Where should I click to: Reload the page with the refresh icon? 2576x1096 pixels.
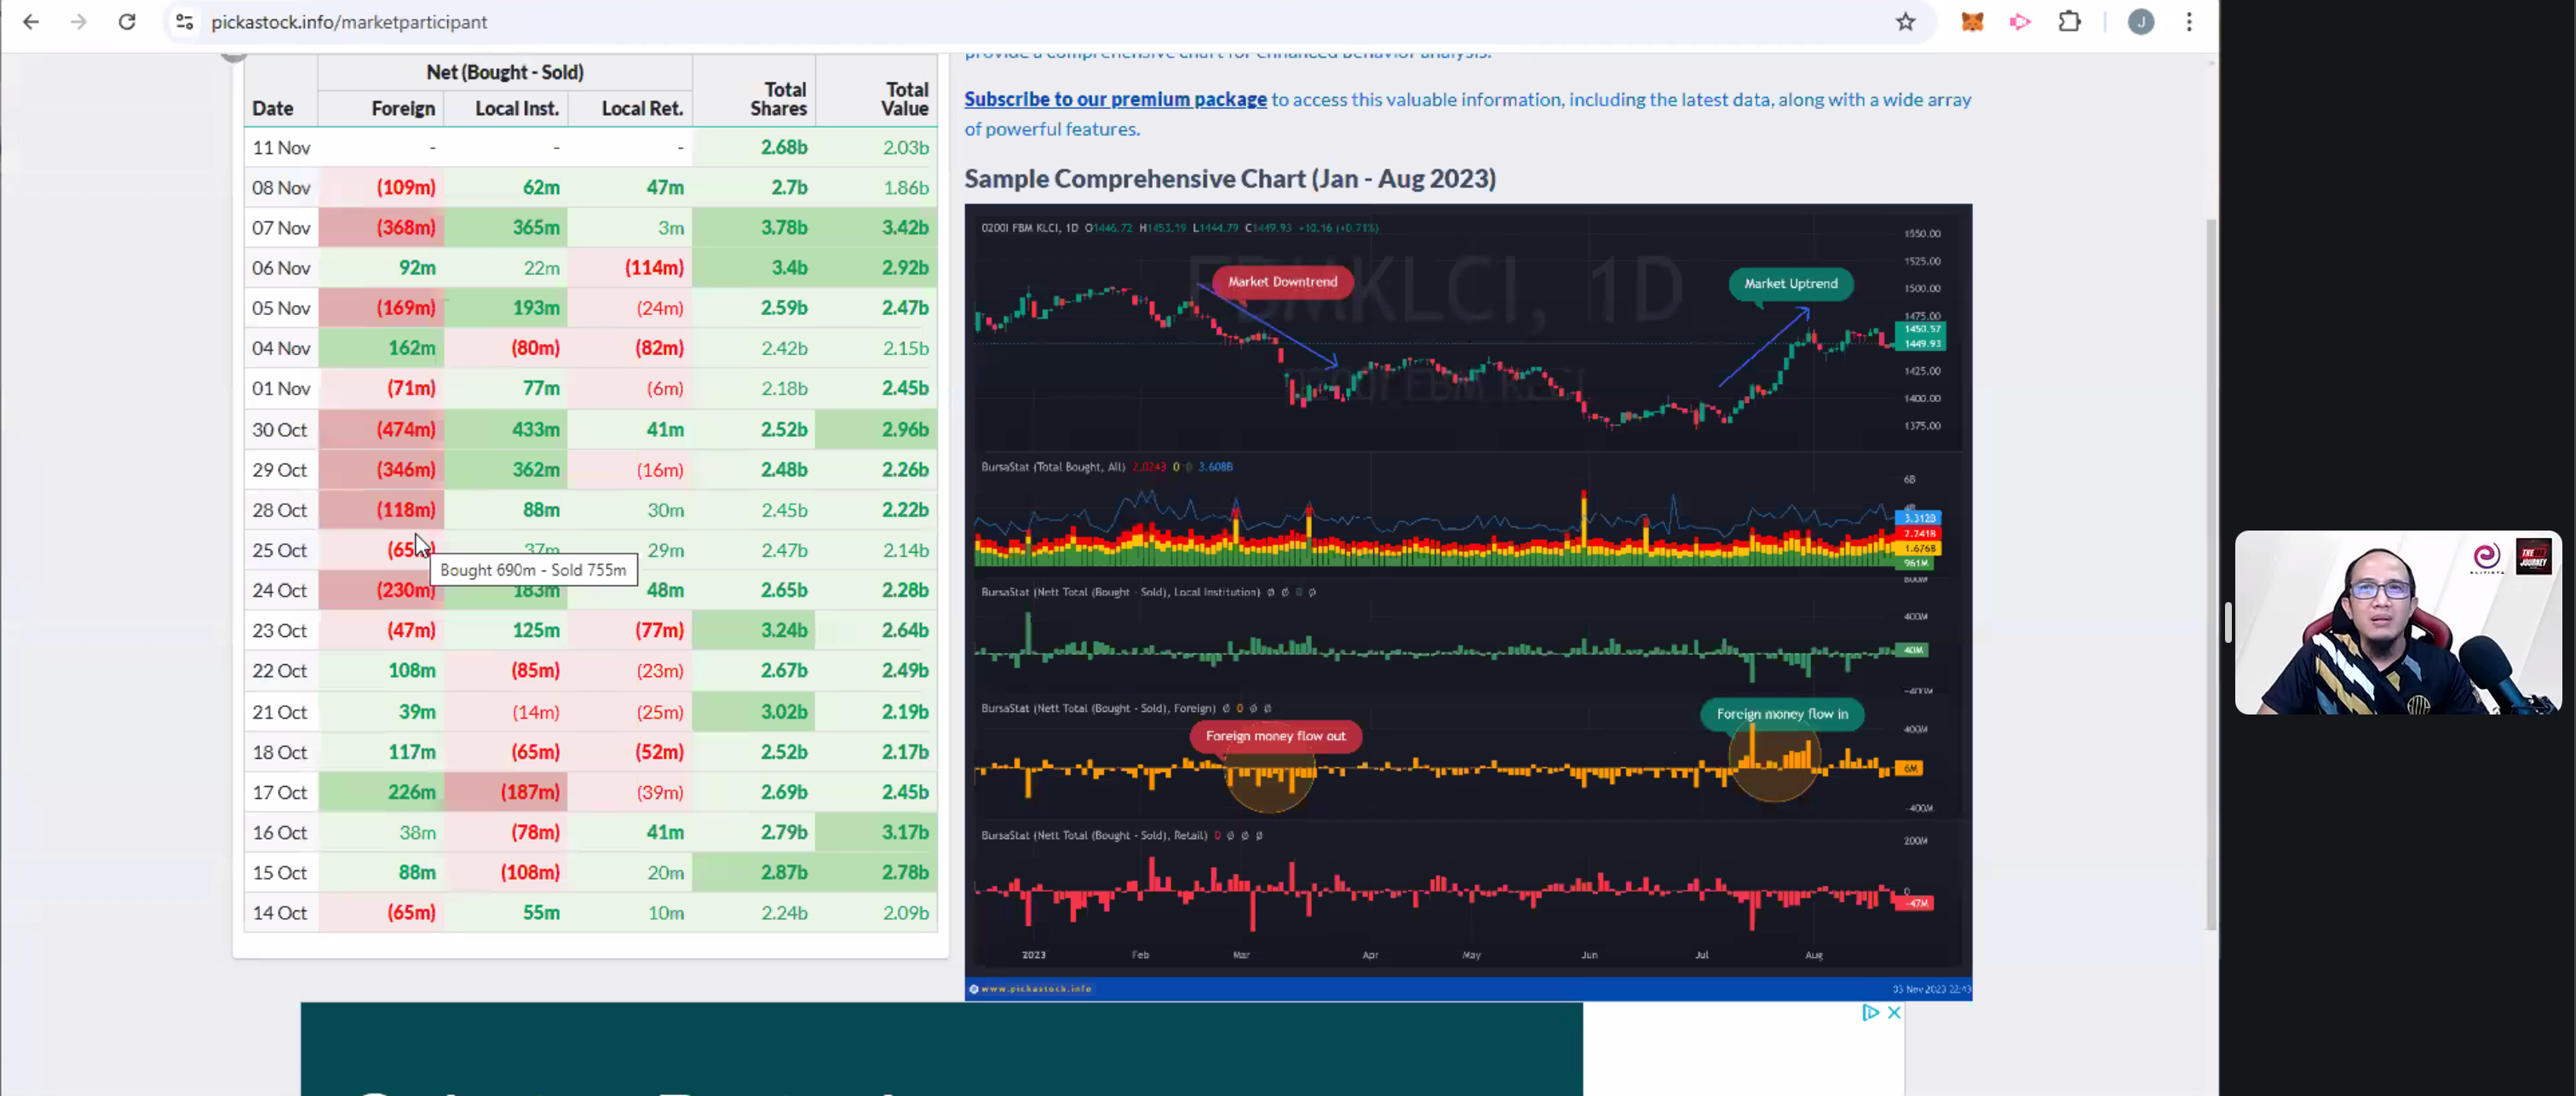(127, 22)
